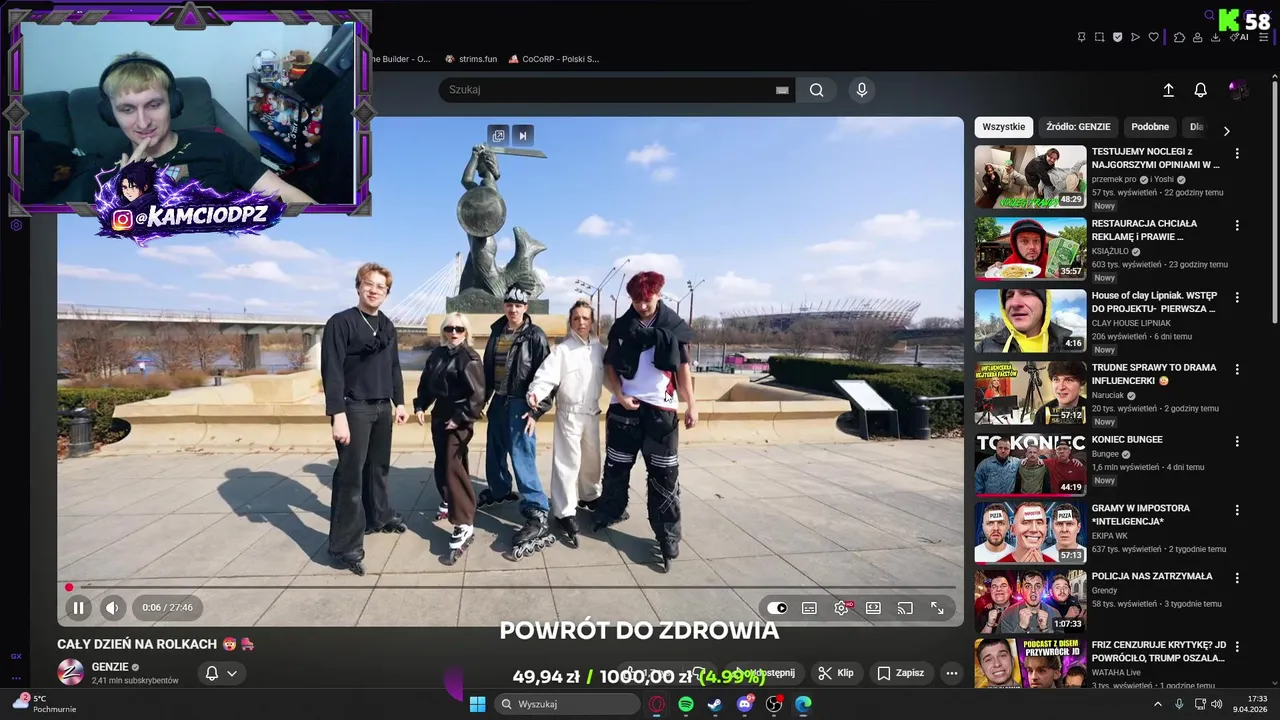Open the RESTAURACJA CHCIAŁA REKLAMĘ video title
Image resolution: width=1280 pixels, height=720 pixels.
tap(1144, 230)
